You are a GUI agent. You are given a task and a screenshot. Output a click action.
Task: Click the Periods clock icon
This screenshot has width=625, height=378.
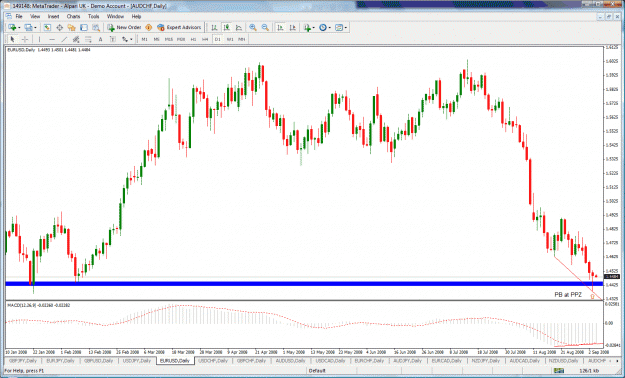[x=323, y=28]
